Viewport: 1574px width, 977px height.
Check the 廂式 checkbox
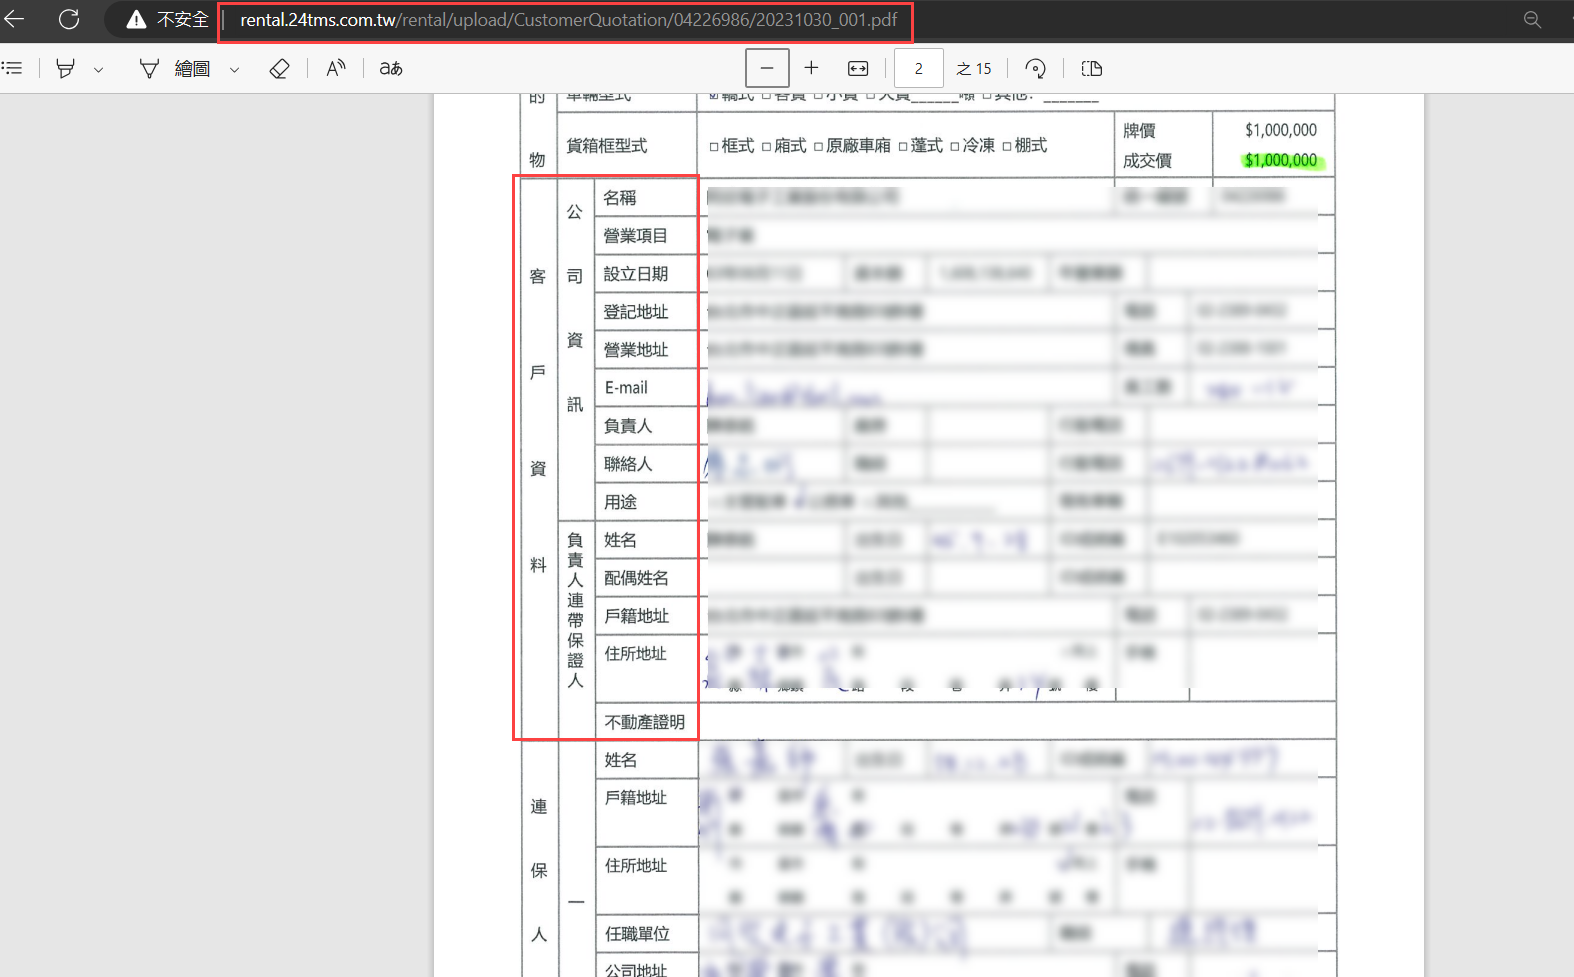(x=767, y=146)
